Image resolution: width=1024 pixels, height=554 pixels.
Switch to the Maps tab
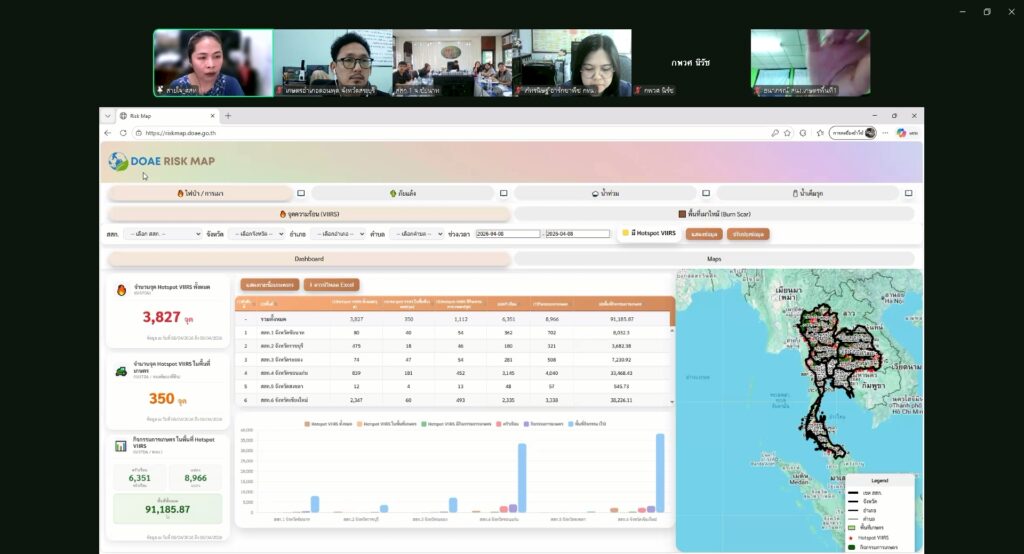(714, 259)
